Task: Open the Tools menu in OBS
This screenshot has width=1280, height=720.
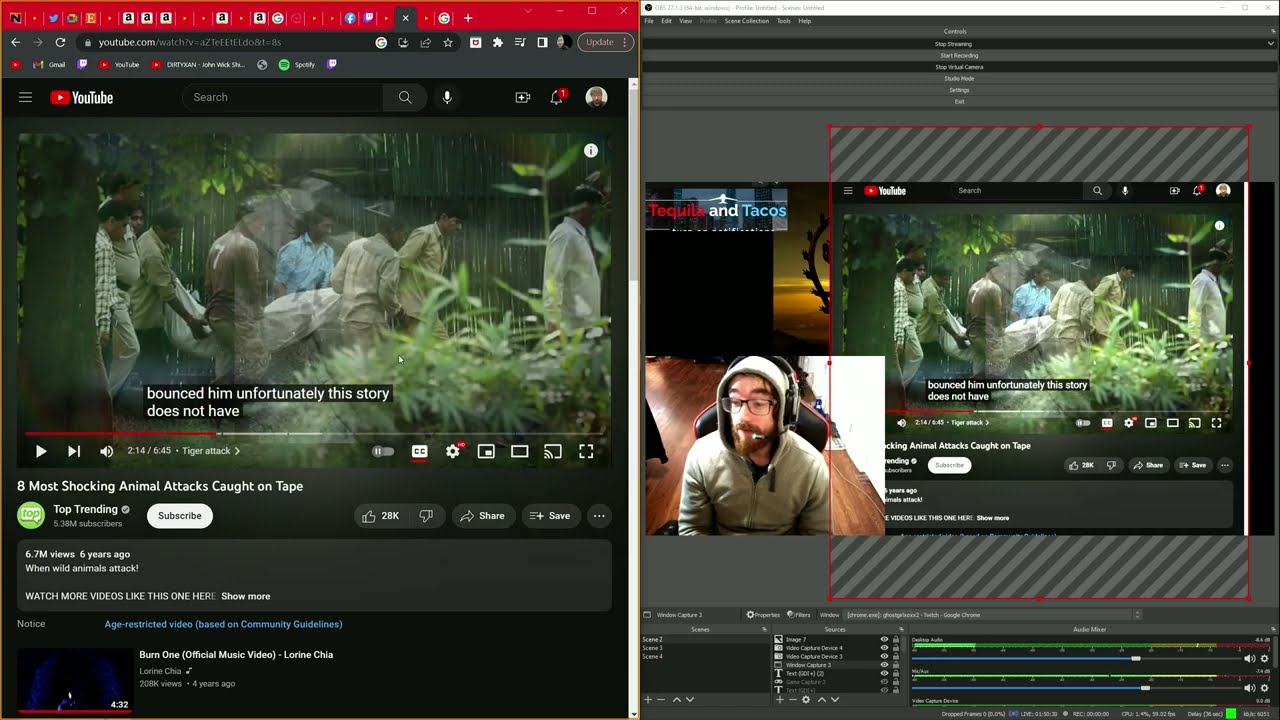Action: click(x=783, y=21)
